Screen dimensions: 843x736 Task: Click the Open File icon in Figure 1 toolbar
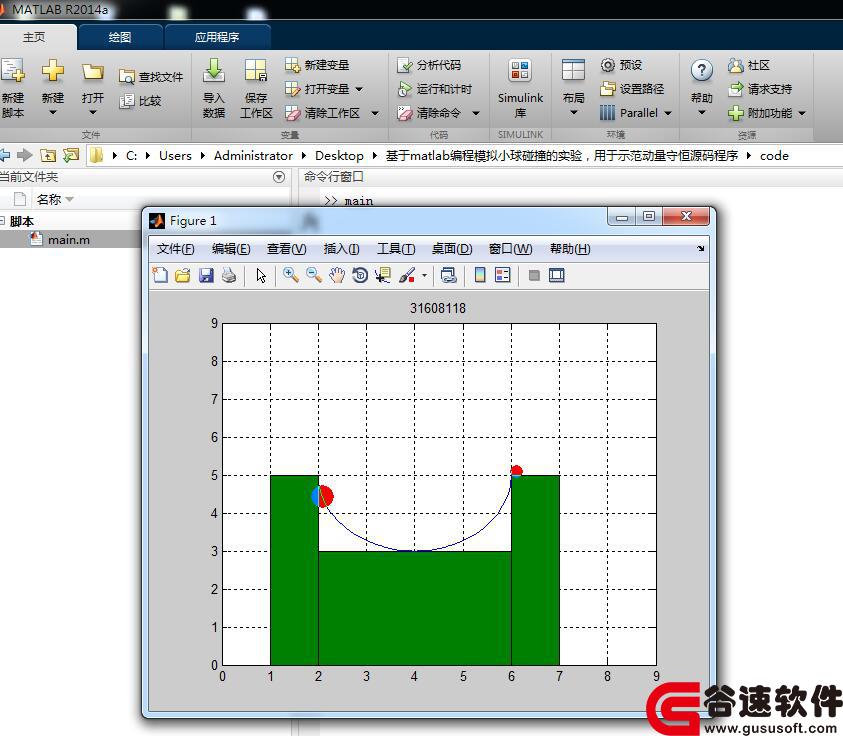coord(183,275)
